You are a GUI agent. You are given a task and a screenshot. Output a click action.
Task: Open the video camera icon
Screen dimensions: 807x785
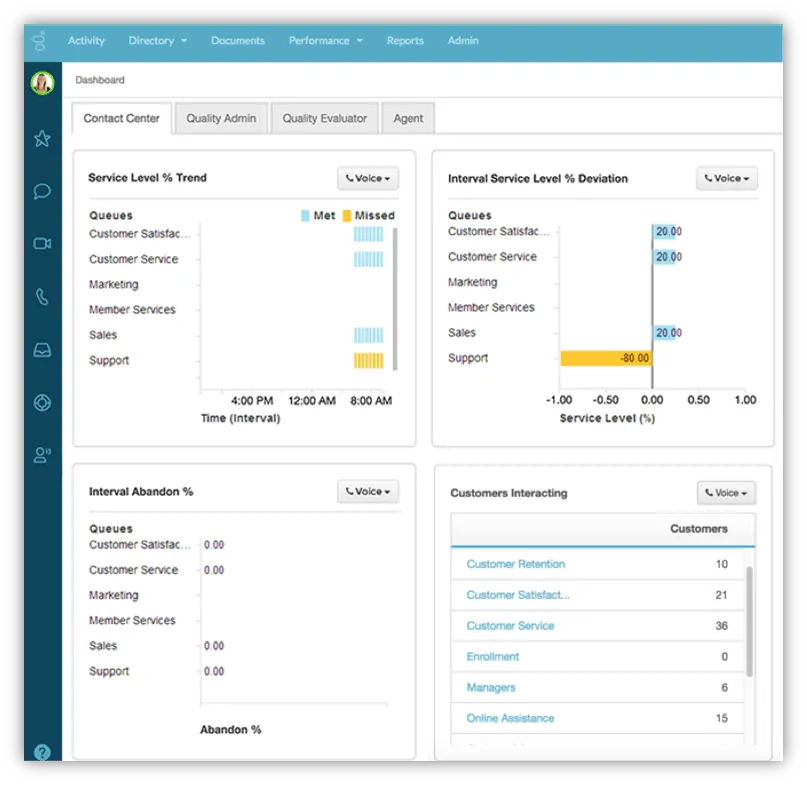pyautogui.click(x=42, y=243)
